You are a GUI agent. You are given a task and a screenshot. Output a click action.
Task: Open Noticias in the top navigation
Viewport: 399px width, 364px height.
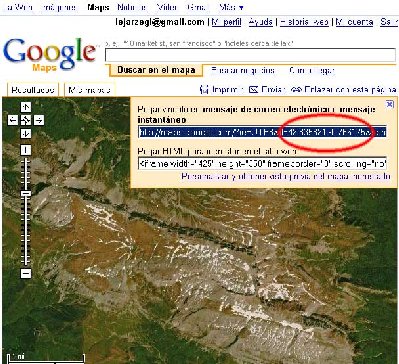[x=132, y=7]
